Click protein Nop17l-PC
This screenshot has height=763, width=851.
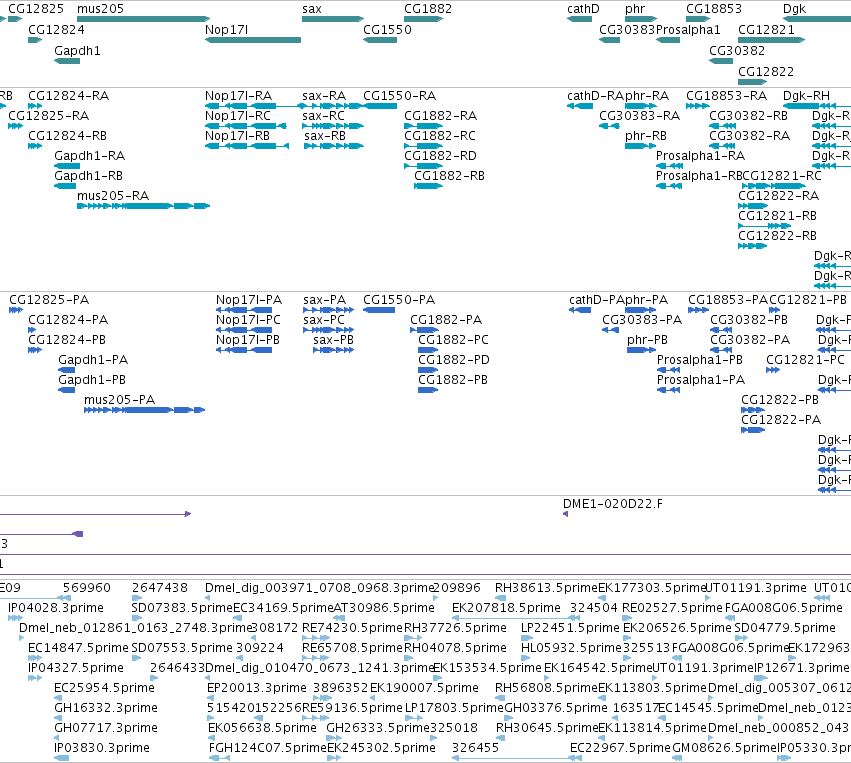pos(248,320)
